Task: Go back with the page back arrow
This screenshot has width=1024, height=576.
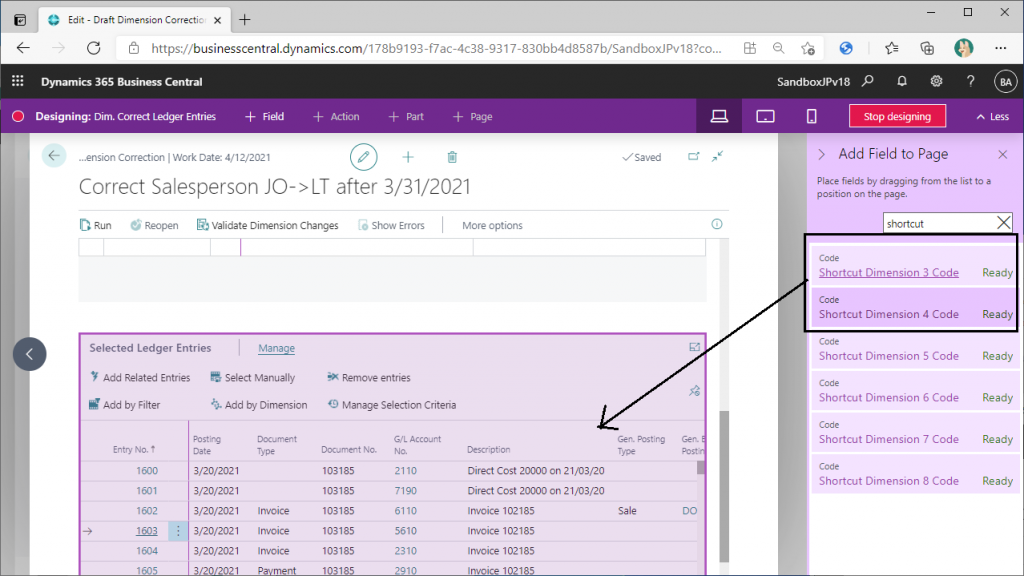Action: (x=54, y=155)
